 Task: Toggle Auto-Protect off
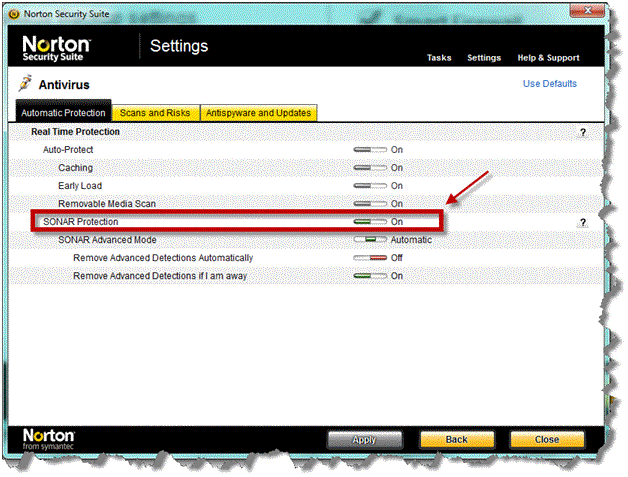370,150
